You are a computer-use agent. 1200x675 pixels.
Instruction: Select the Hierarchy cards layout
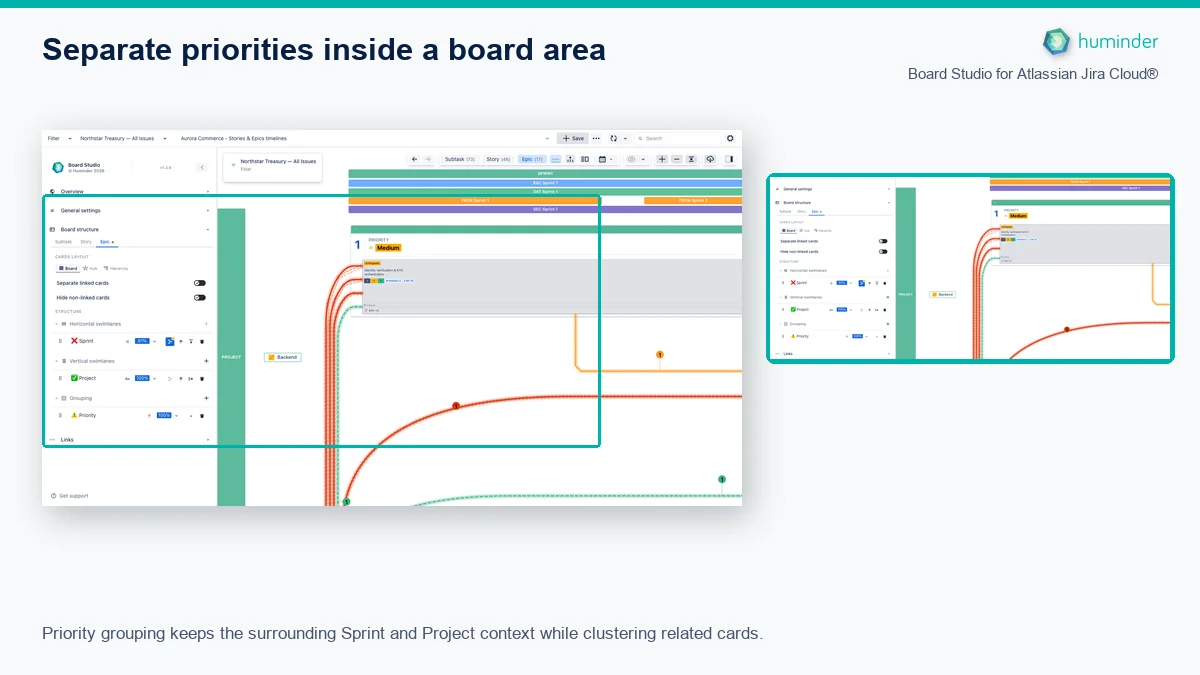[x=116, y=268]
